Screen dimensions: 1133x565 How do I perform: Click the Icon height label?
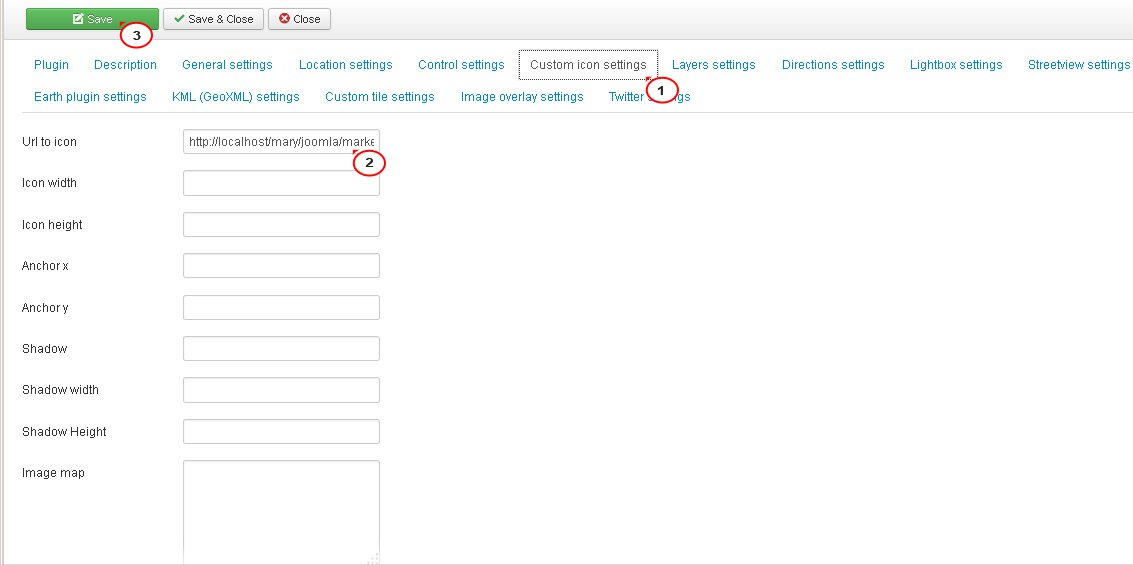coord(52,225)
